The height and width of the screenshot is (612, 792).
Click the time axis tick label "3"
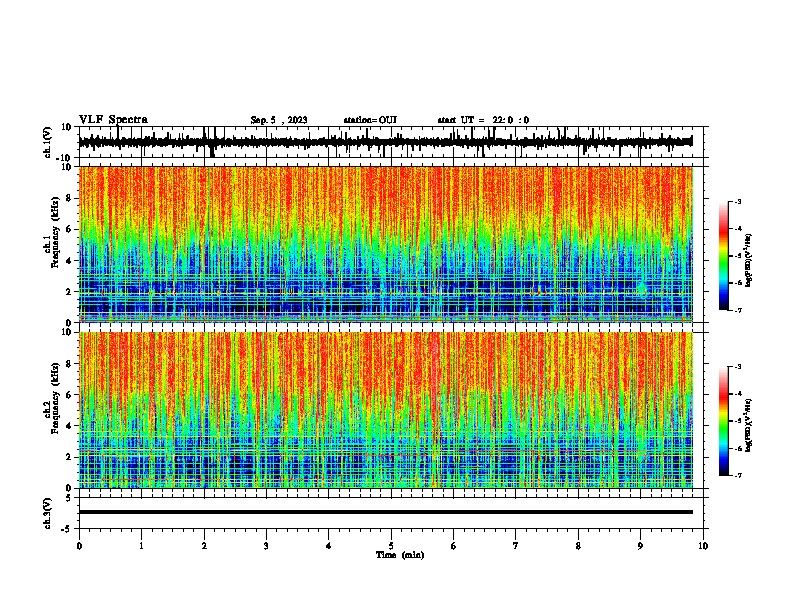pyautogui.click(x=266, y=546)
